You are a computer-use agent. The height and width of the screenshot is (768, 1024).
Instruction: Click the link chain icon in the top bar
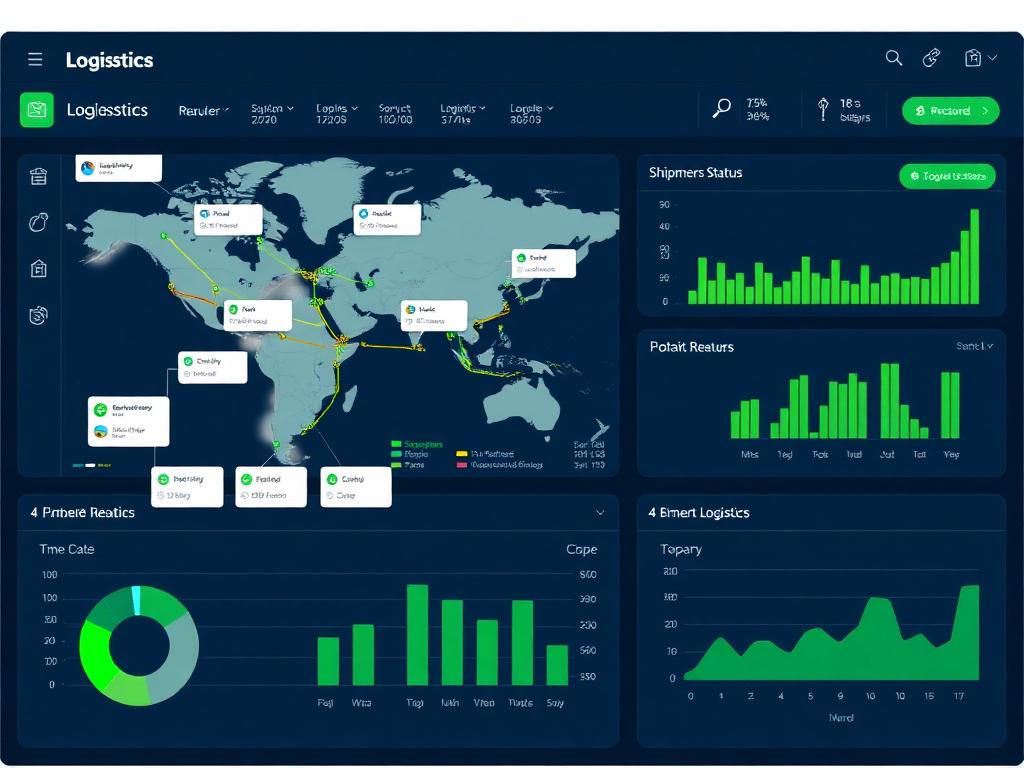tap(931, 57)
